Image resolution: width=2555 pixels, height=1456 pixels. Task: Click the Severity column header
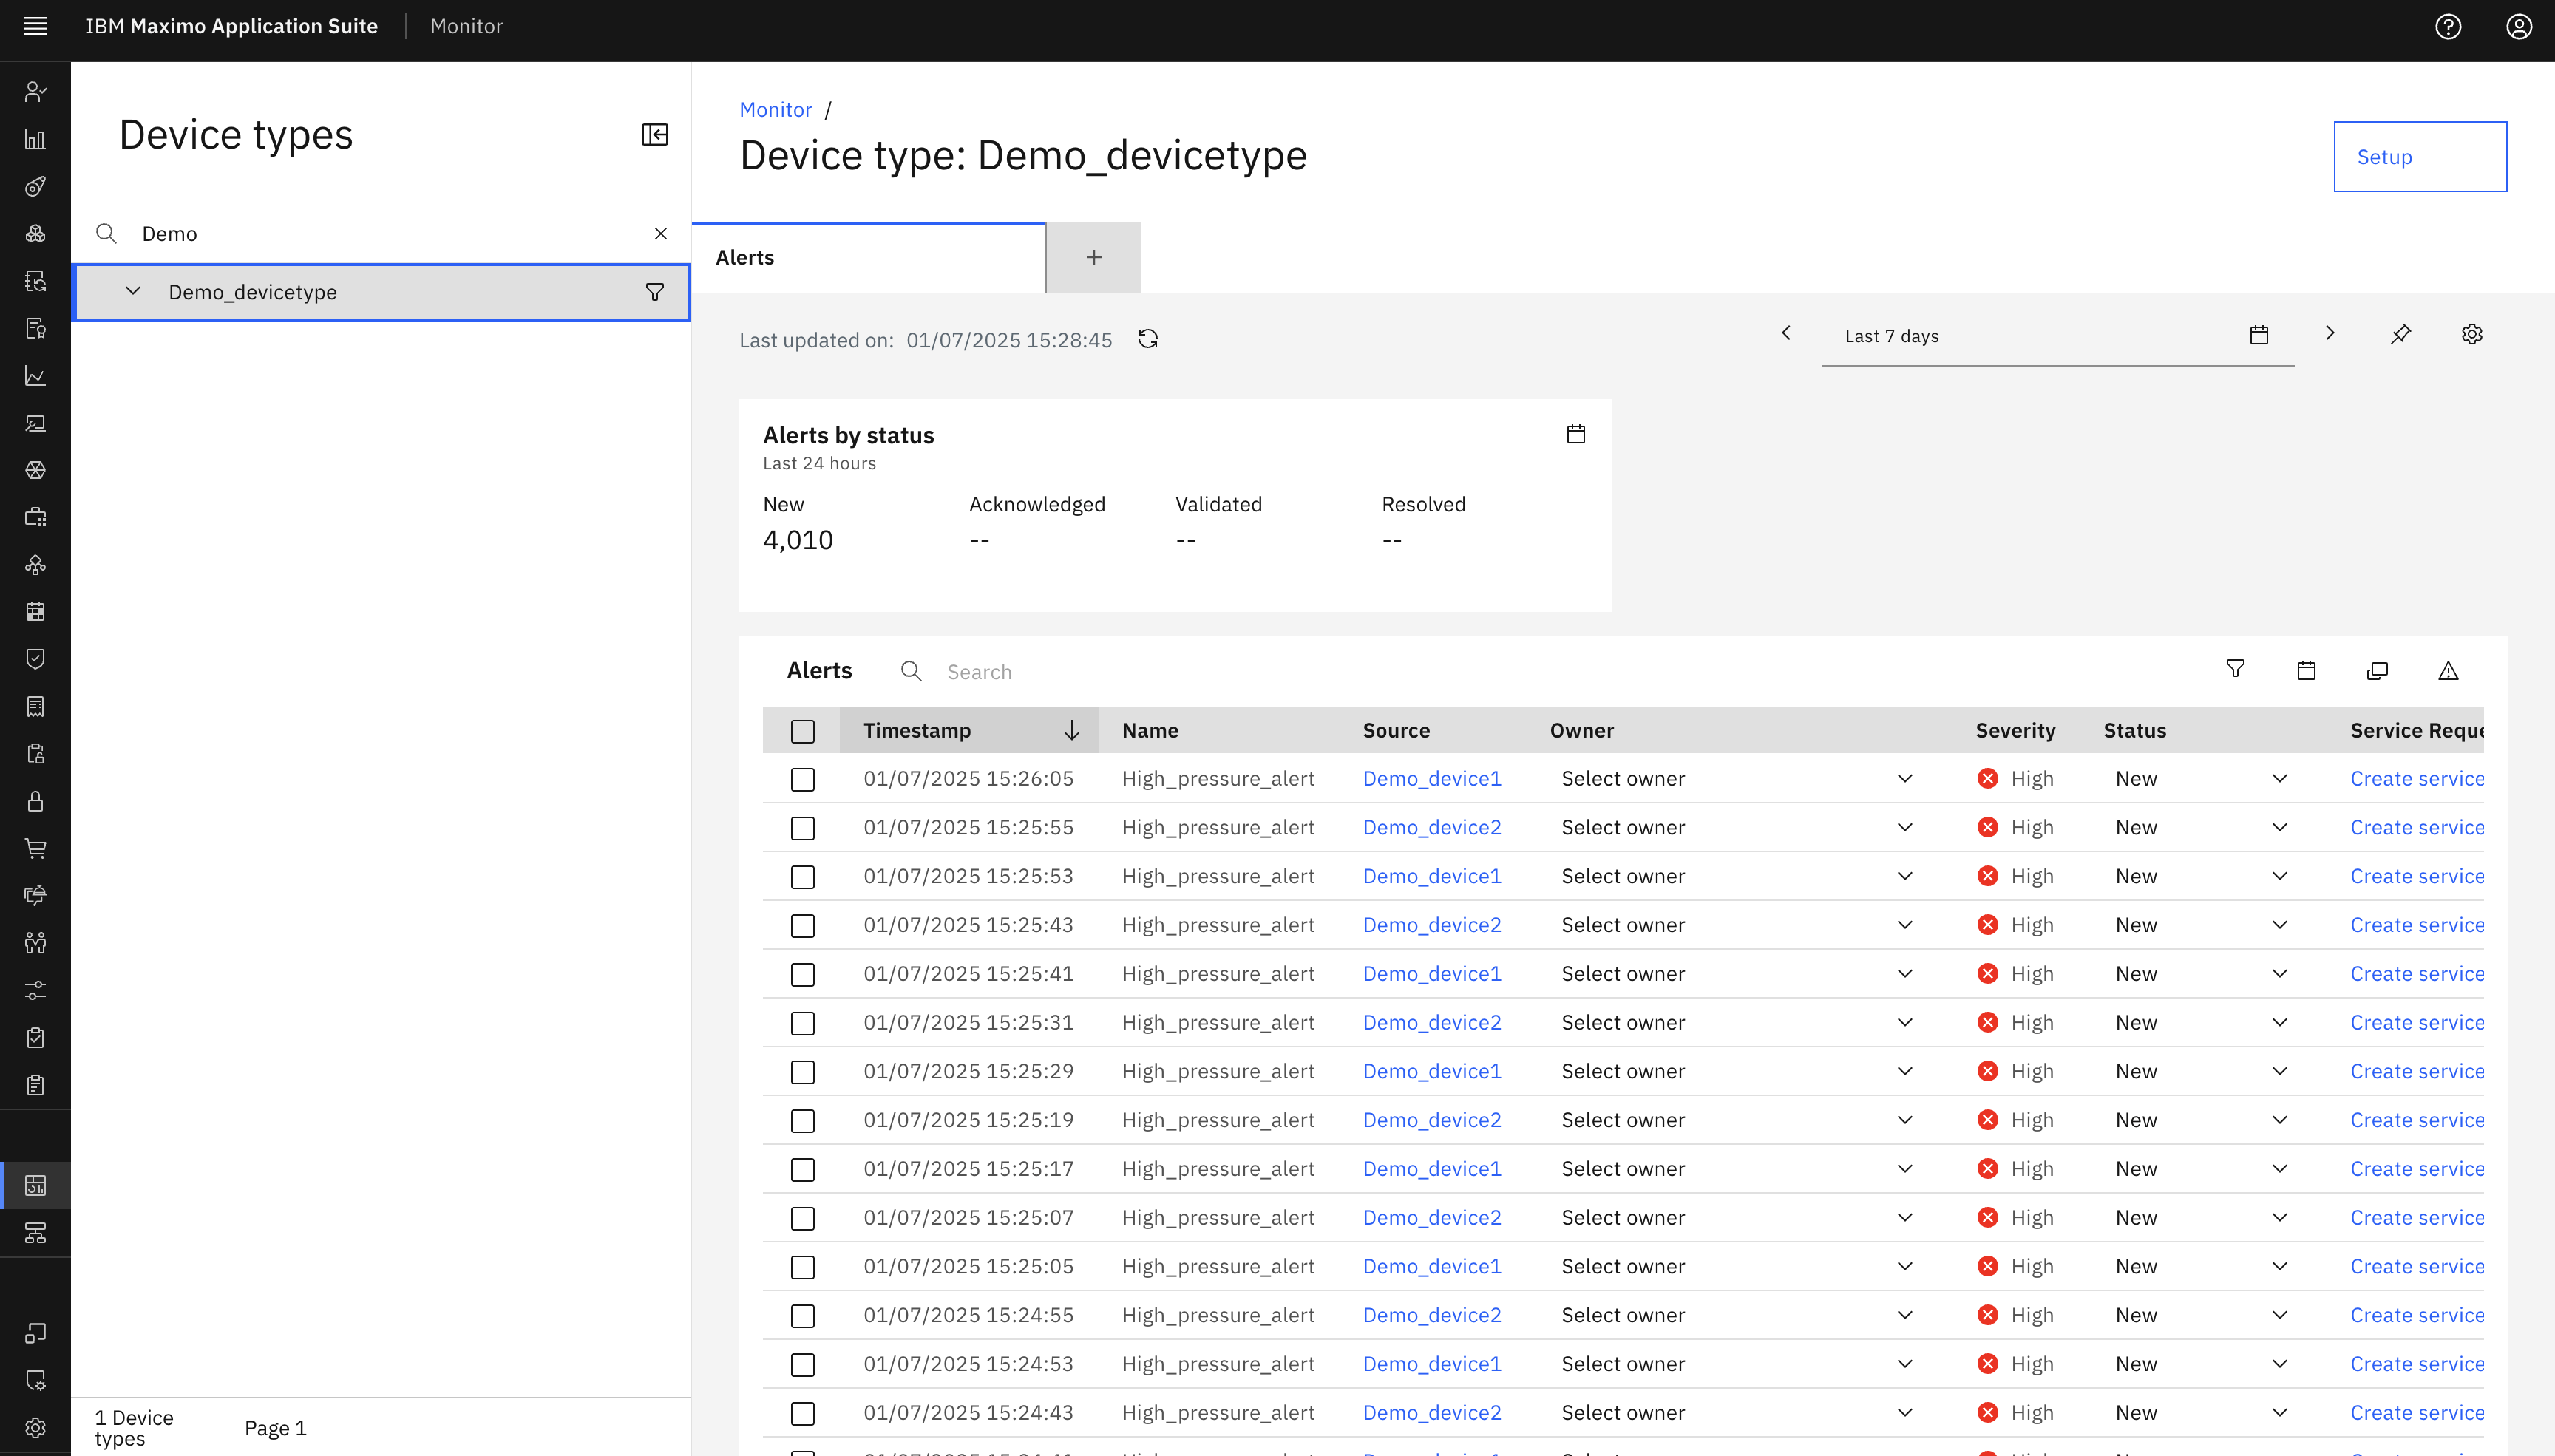coord(2015,730)
